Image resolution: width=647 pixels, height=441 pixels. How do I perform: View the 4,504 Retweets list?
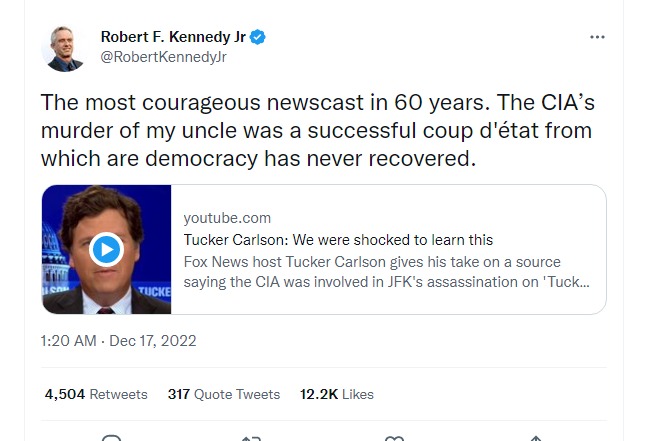point(96,394)
